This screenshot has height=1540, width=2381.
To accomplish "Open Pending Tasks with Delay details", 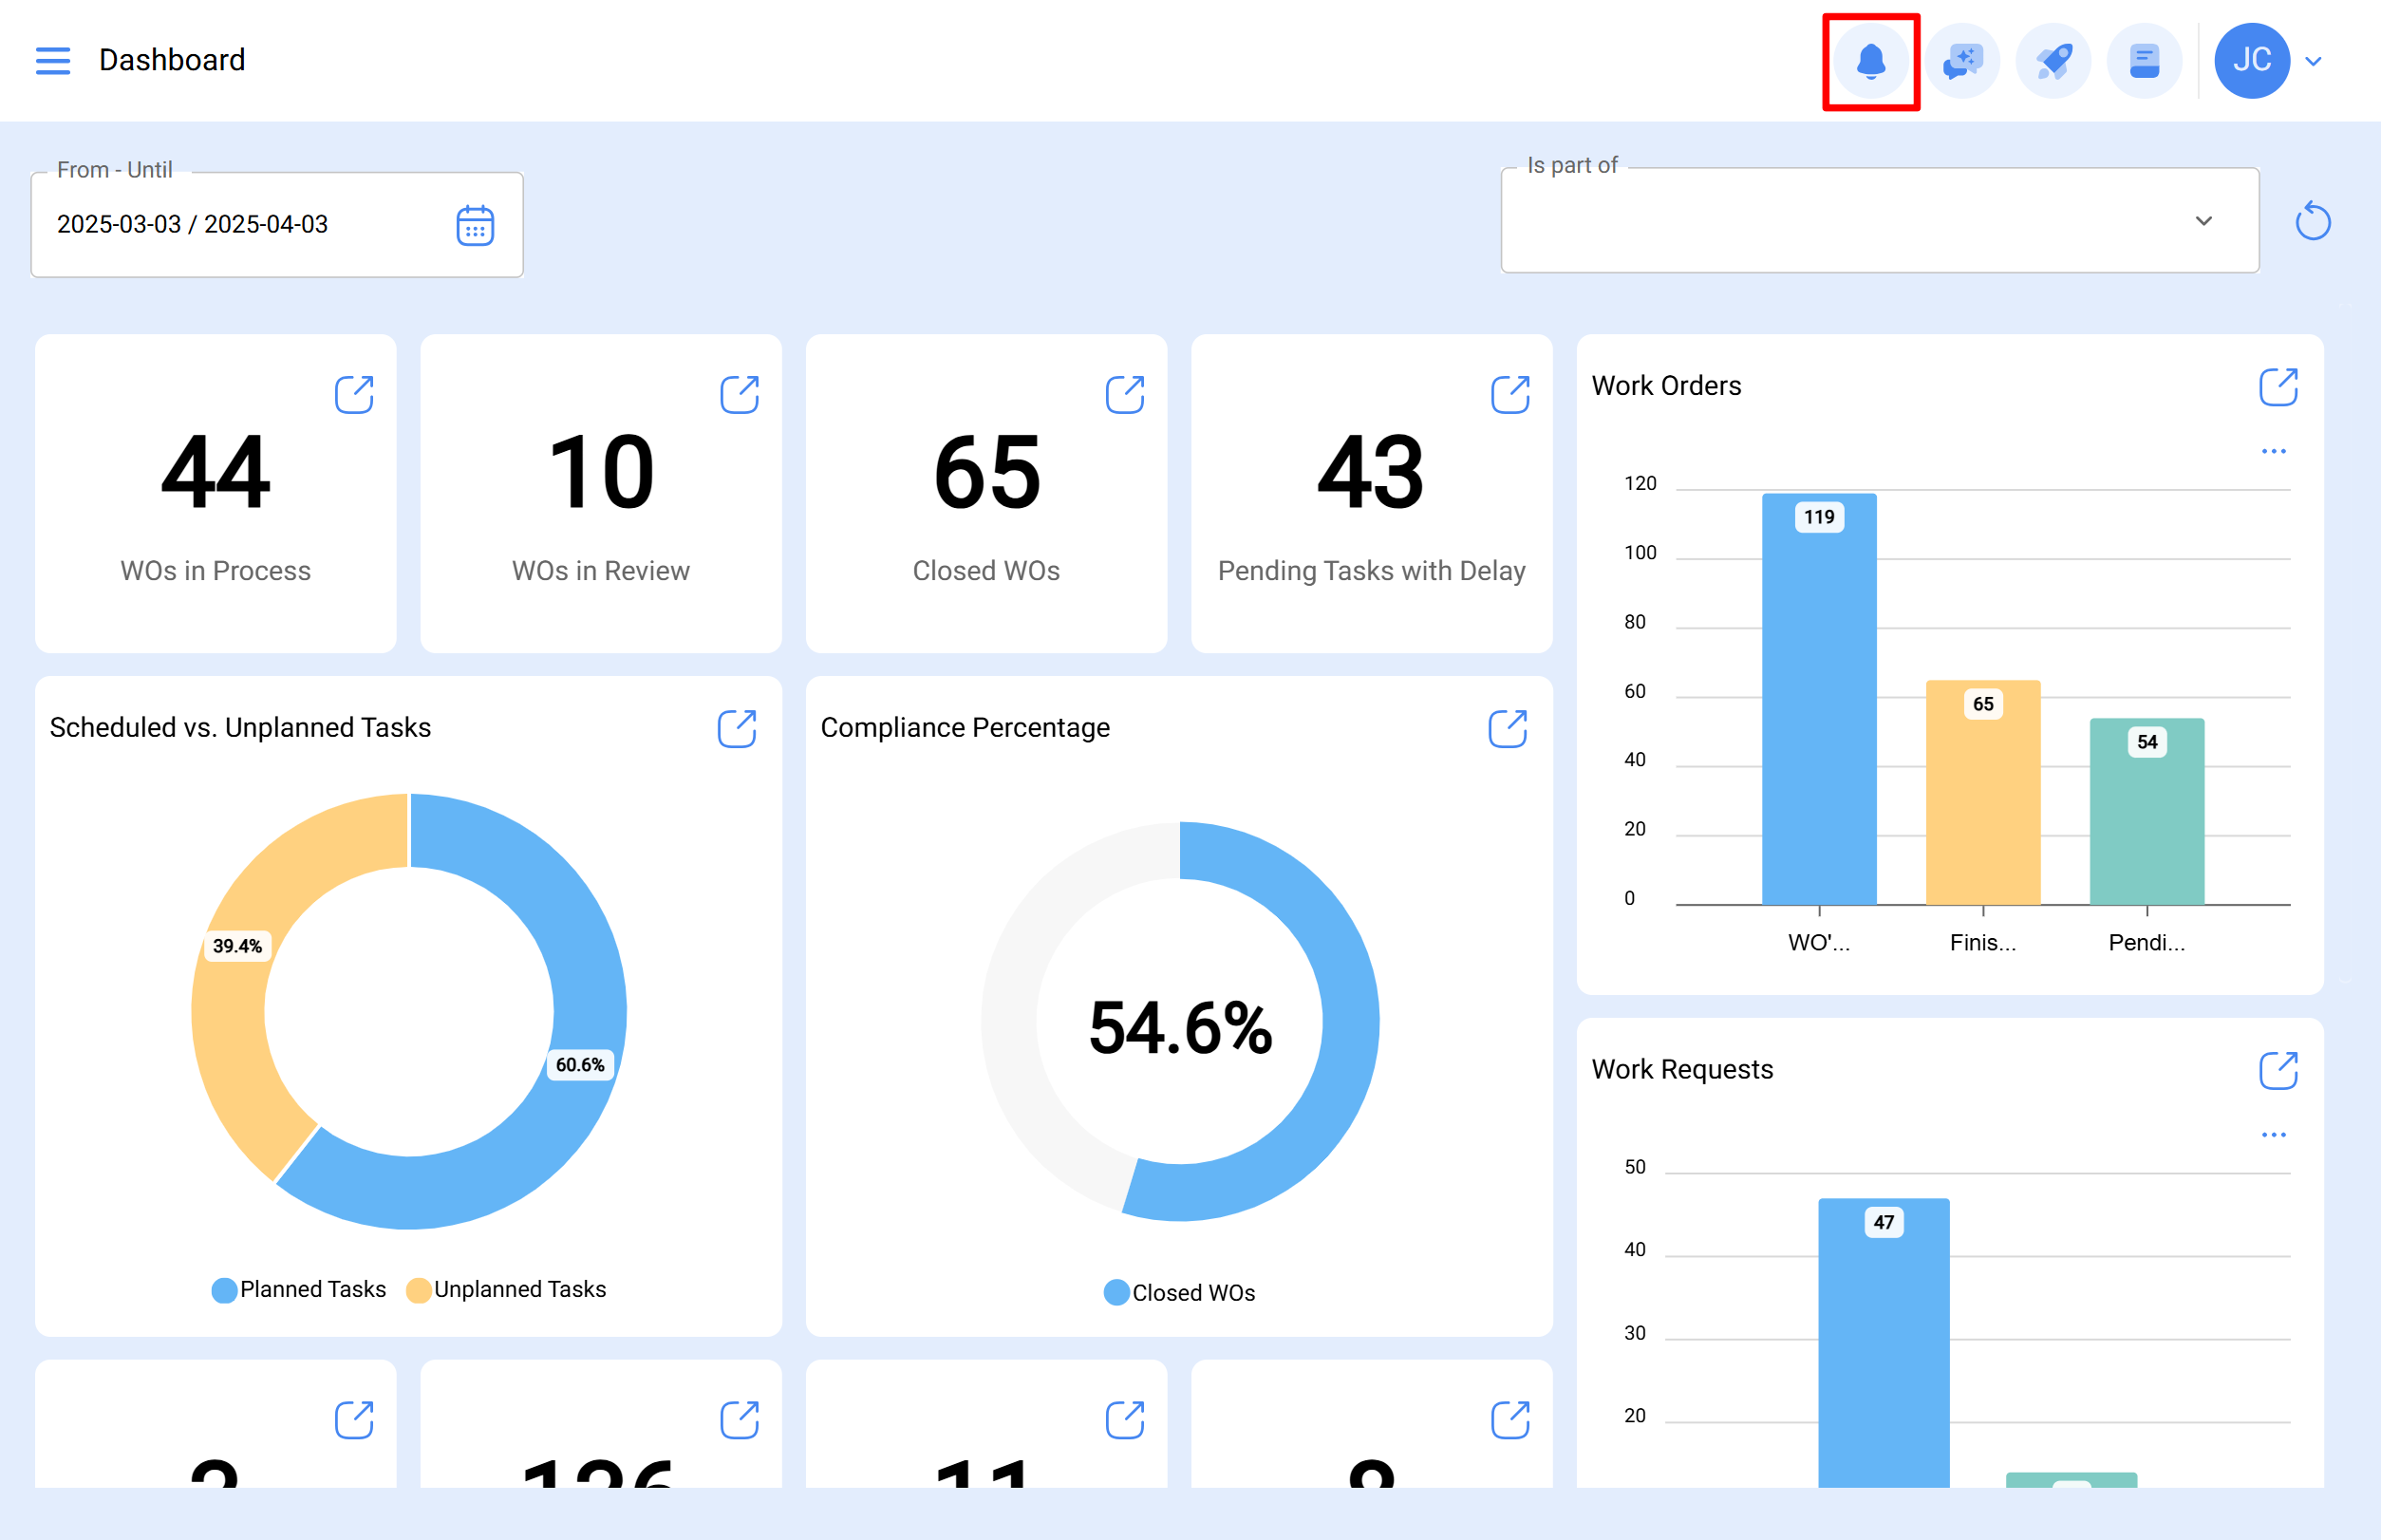I will (1510, 395).
